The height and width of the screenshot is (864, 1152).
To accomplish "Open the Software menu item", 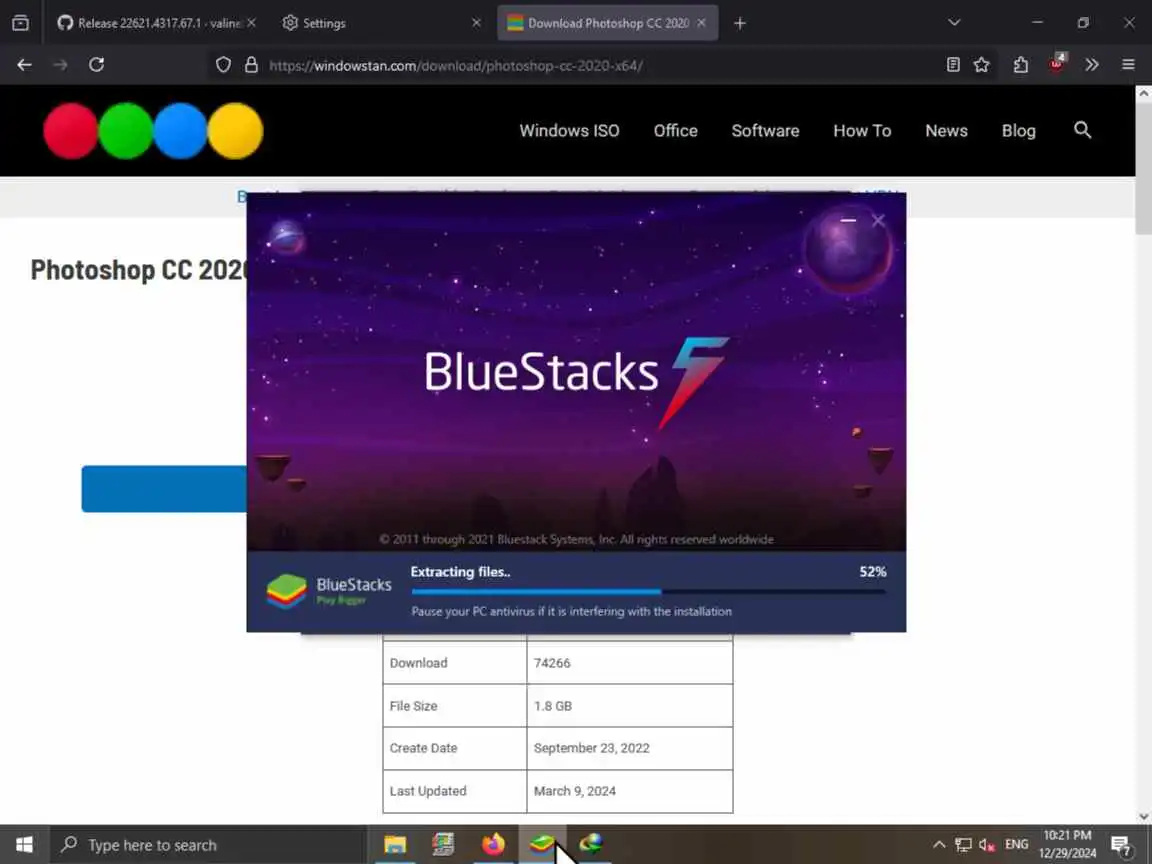I will click(x=765, y=131).
